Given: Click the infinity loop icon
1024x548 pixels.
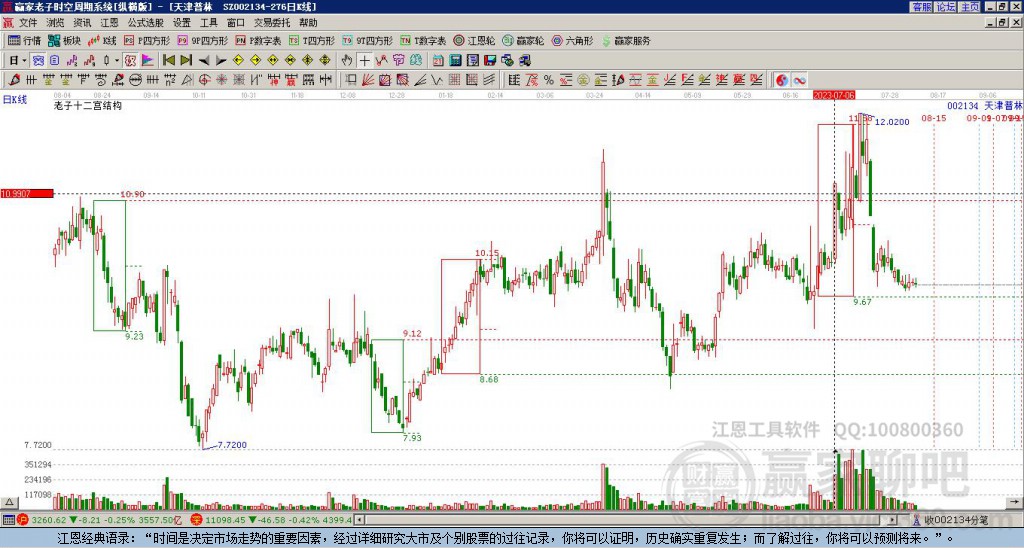Looking at the screenshot, I should pos(799,80).
